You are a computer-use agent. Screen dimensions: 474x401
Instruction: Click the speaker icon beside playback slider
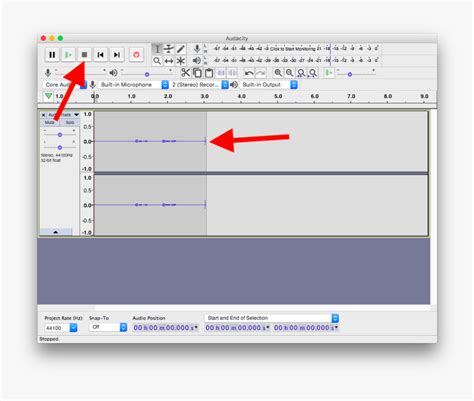pyautogui.click(x=113, y=73)
